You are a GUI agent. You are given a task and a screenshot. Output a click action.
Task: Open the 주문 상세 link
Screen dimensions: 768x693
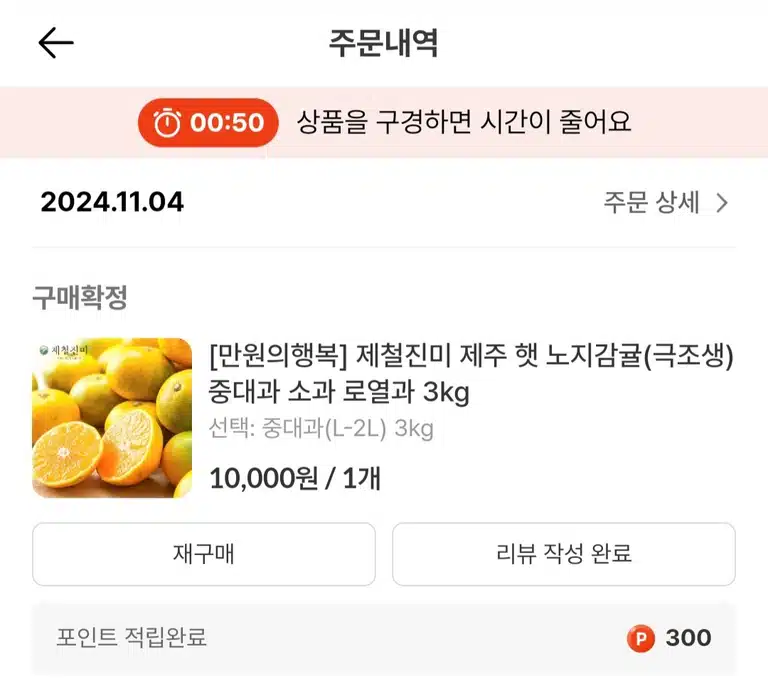tap(666, 202)
